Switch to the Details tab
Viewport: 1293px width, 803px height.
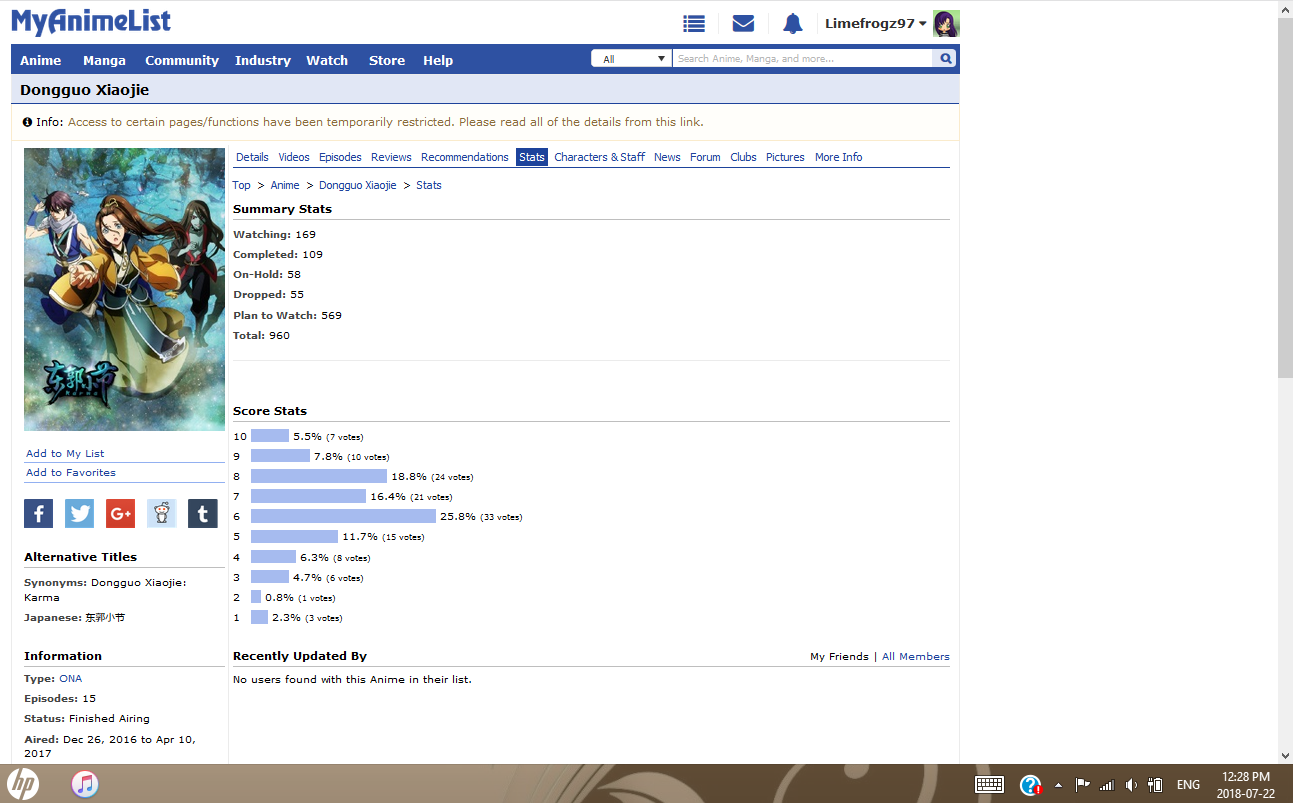click(x=252, y=157)
